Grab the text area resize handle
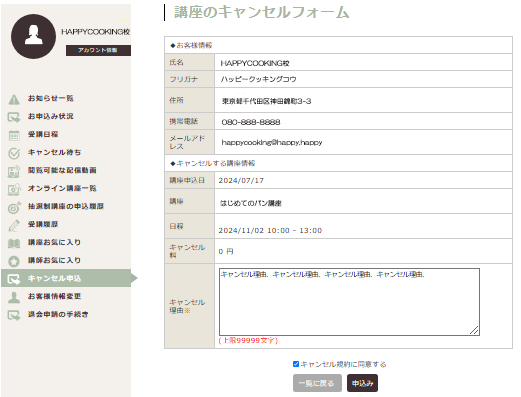Image resolution: width=521 pixels, height=397 pixels. (x=474, y=330)
